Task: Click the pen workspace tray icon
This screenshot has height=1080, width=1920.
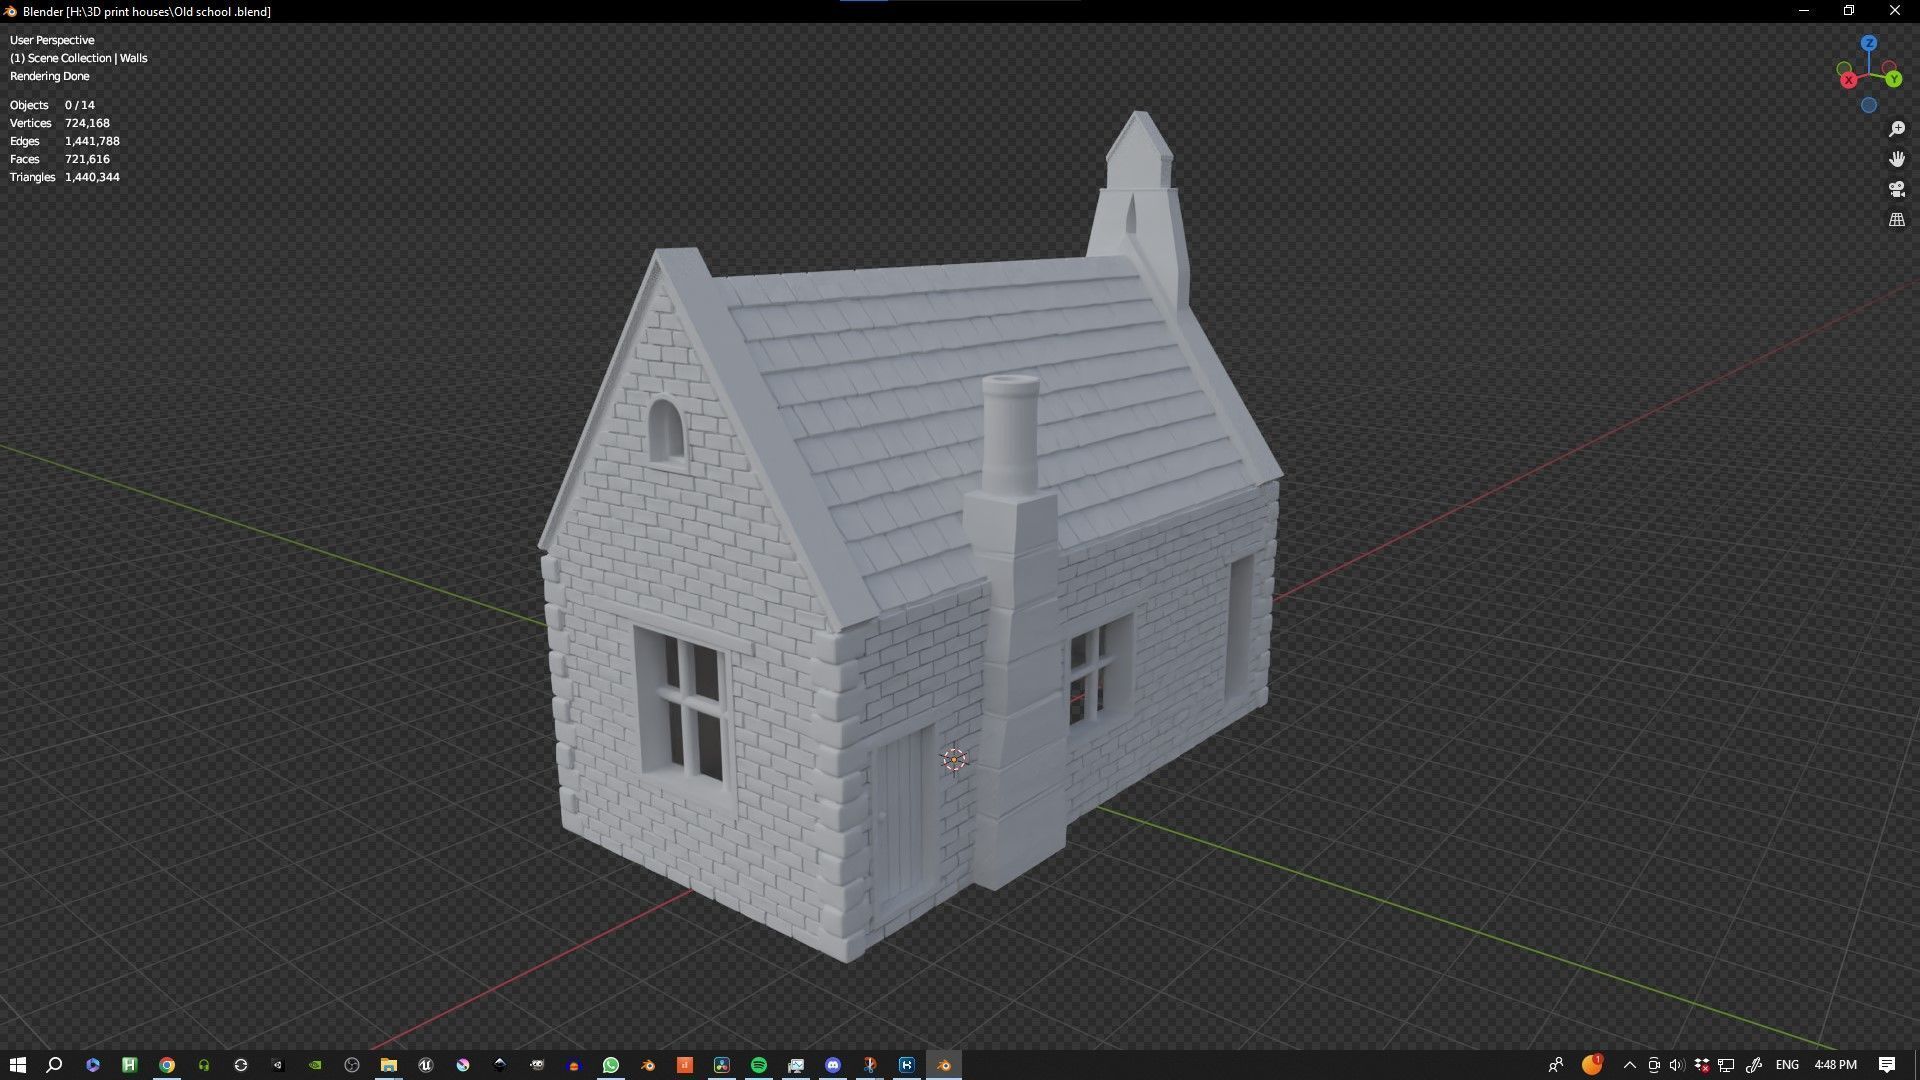Action: pos(1753,1065)
